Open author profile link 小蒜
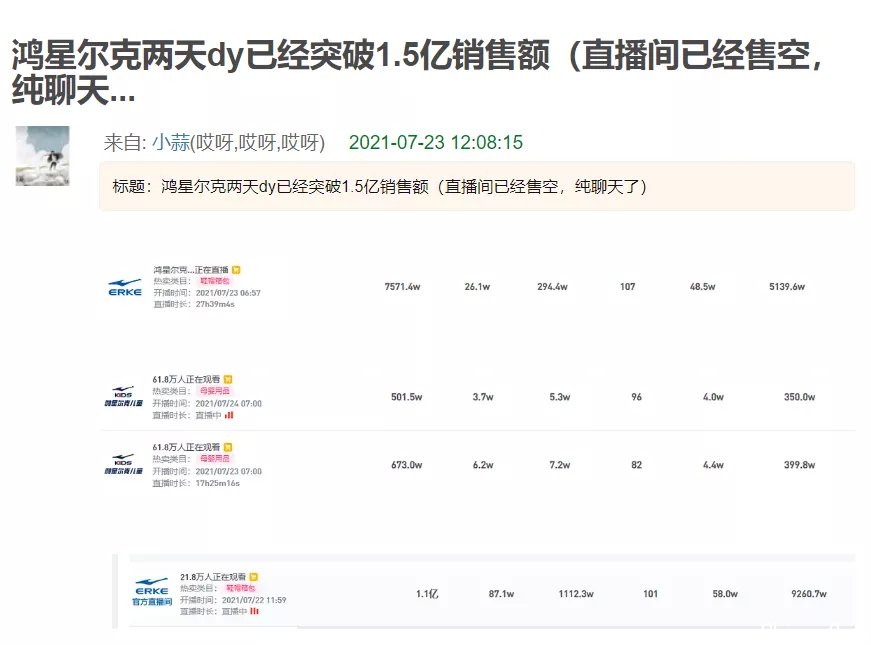The width and height of the screenshot is (871, 645). point(171,143)
